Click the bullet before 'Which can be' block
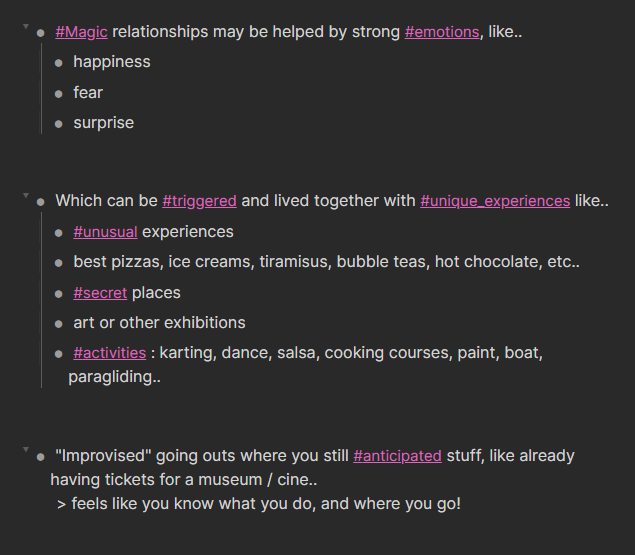The height and width of the screenshot is (555, 635). (x=40, y=202)
